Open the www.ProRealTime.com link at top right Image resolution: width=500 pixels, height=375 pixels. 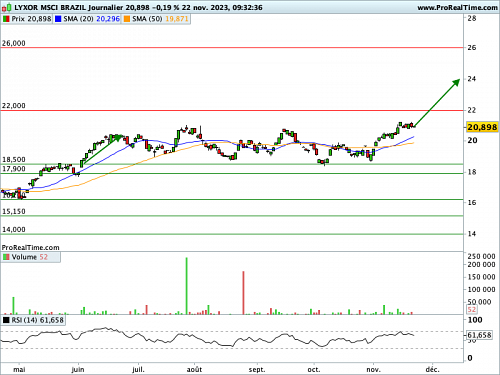(457, 7)
